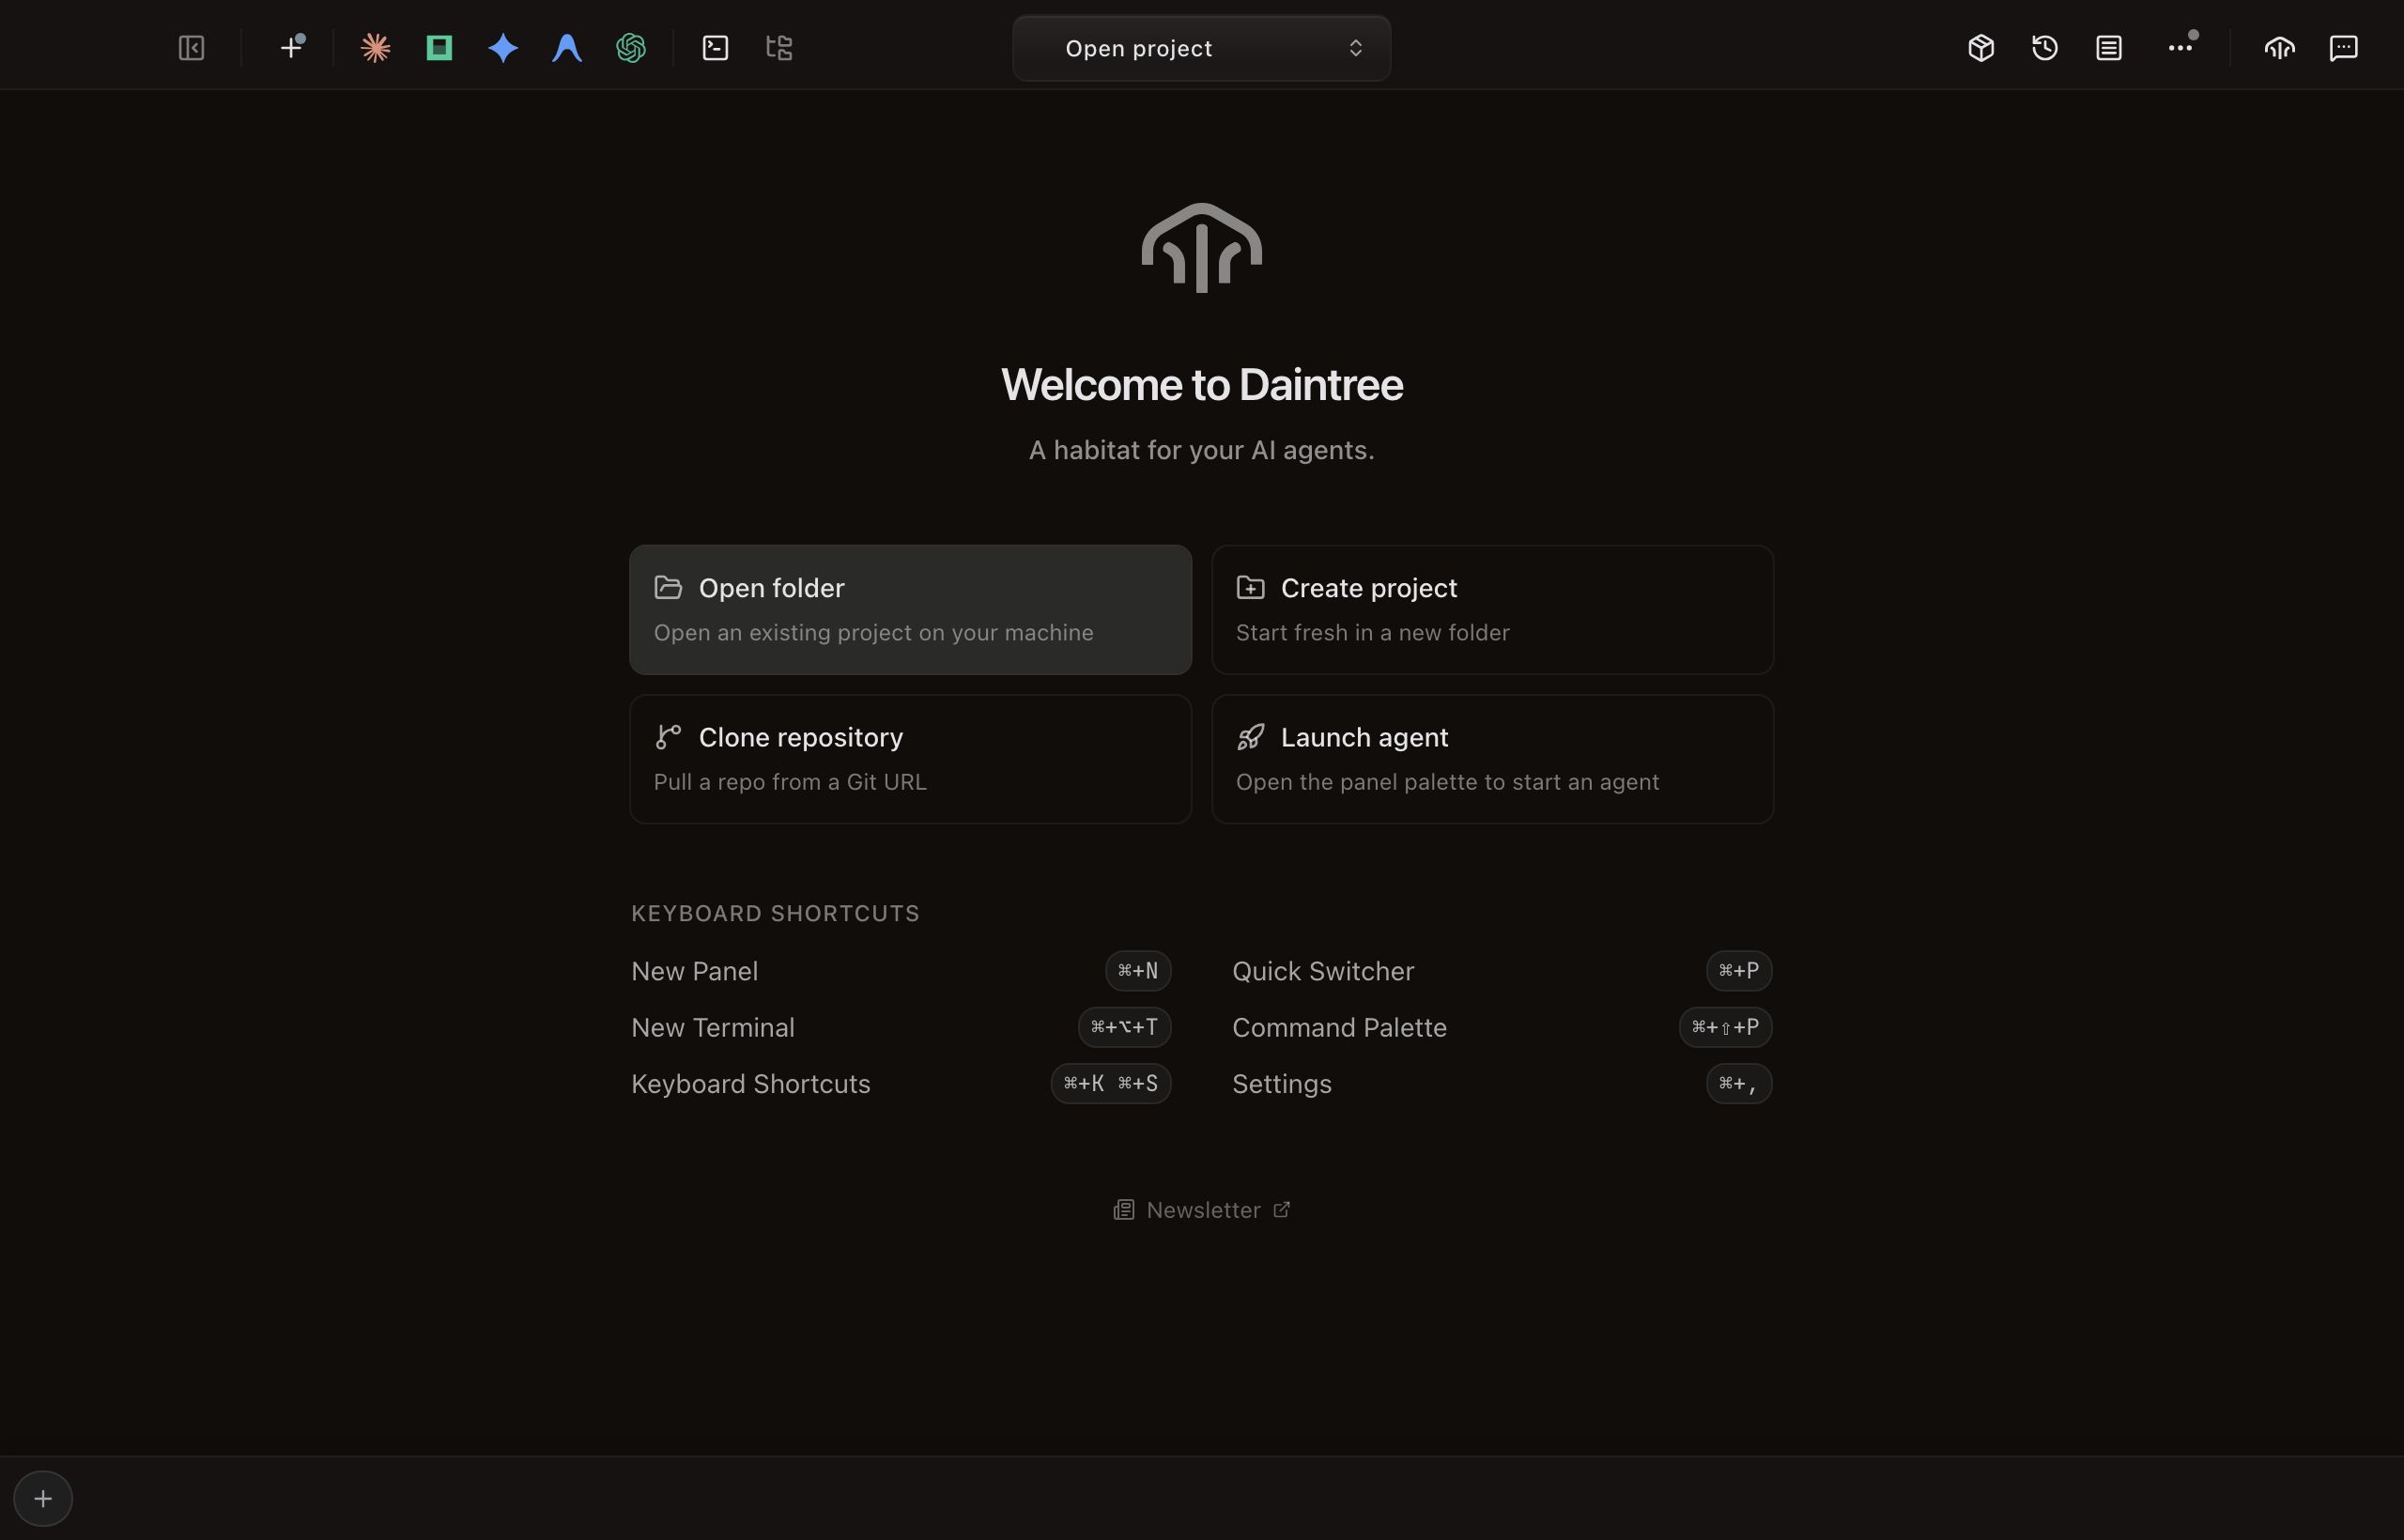The height and width of the screenshot is (1540, 2404).
Task: Click the Quick Switcher shortcut row
Action: click(1502, 971)
